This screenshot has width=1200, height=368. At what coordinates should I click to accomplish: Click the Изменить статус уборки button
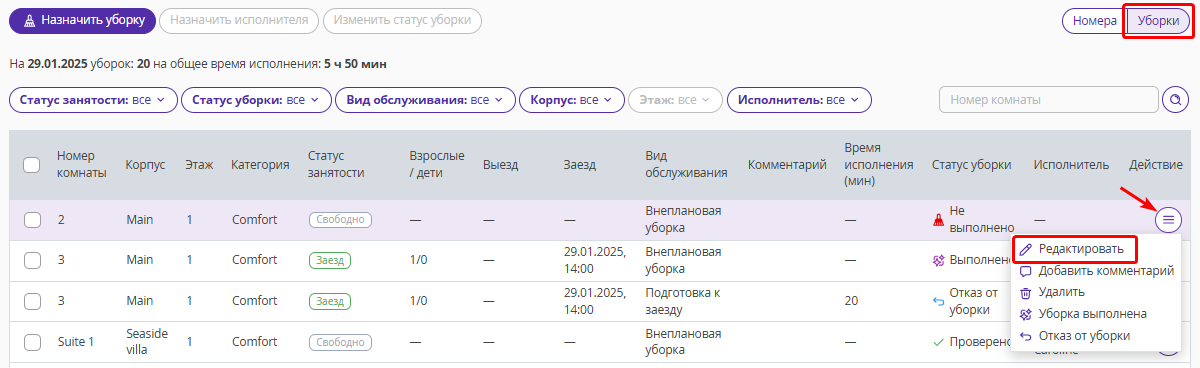click(402, 20)
